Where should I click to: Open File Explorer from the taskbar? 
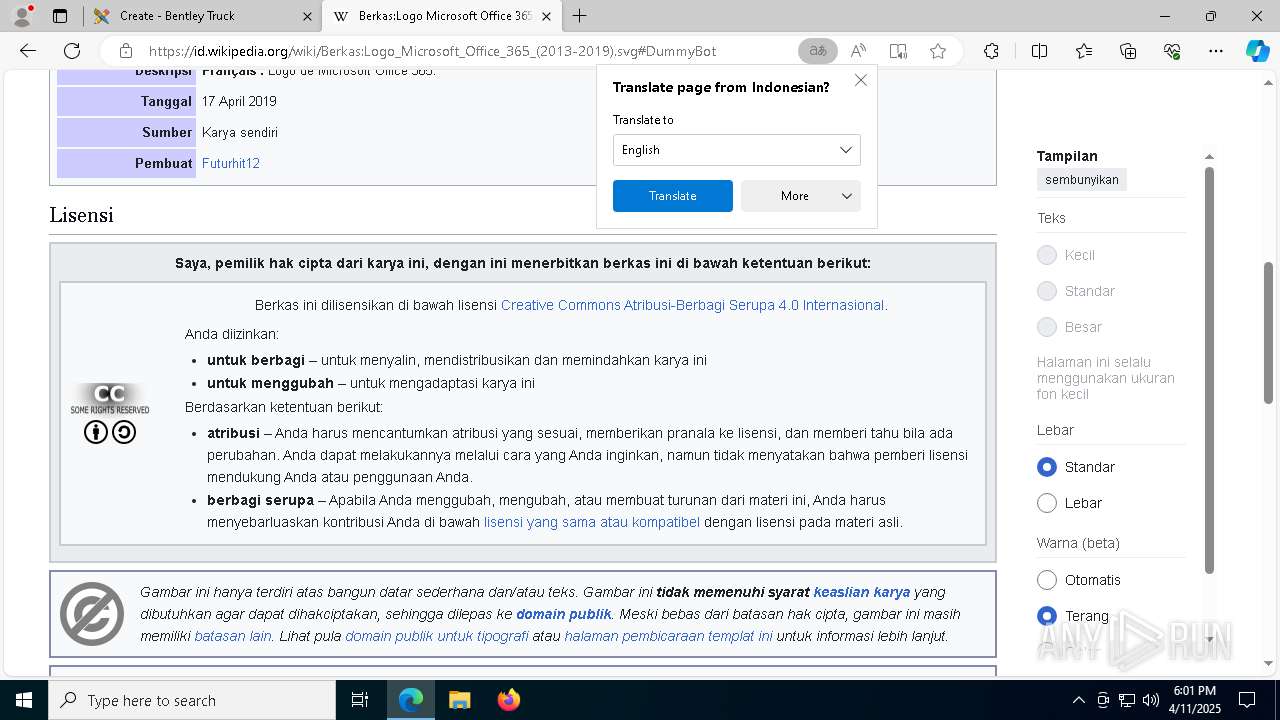(x=459, y=700)
